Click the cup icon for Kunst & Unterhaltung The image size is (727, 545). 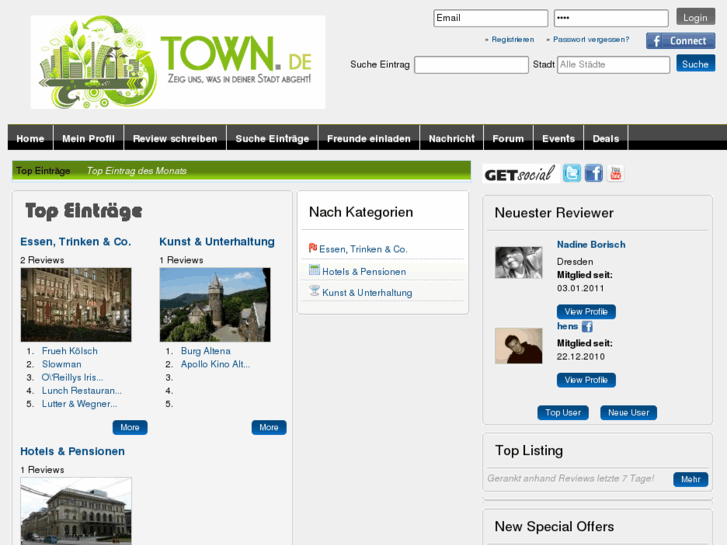click(x=314, y=291)
